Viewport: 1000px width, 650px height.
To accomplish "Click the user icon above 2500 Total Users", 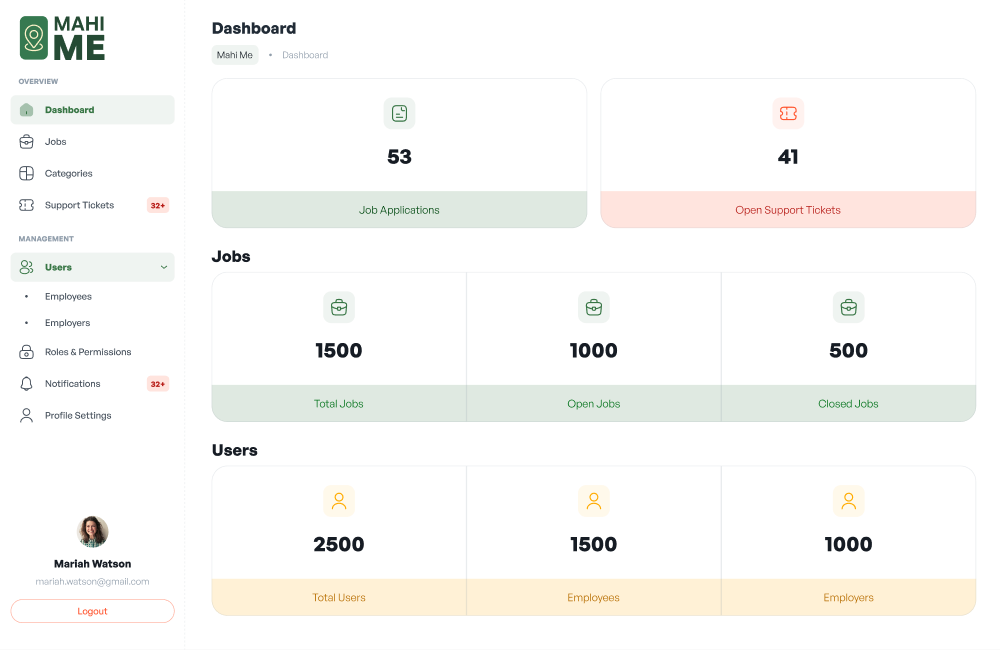I will point(339,501).
